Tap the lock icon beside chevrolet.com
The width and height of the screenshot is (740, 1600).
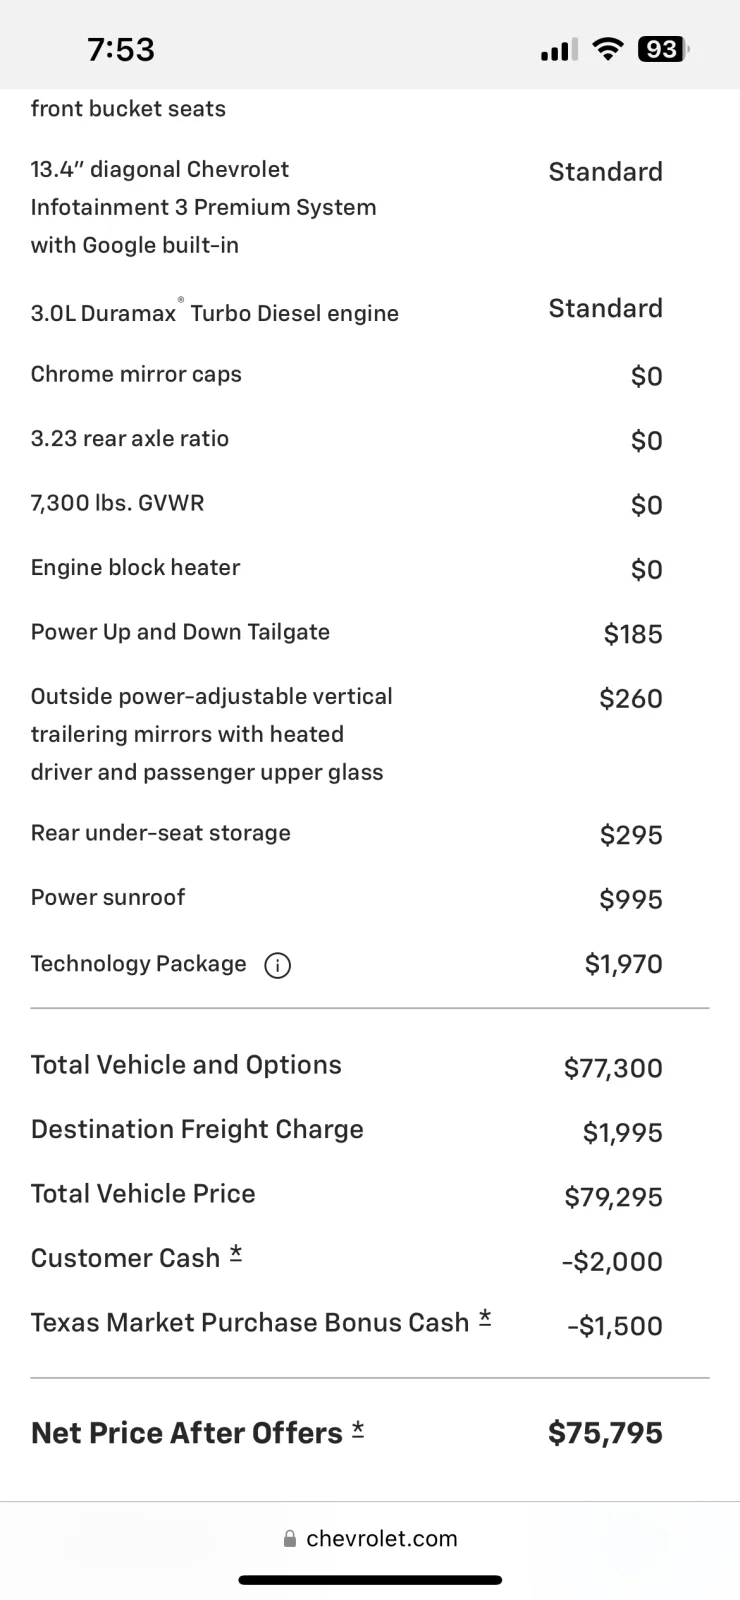(290, 1539)
